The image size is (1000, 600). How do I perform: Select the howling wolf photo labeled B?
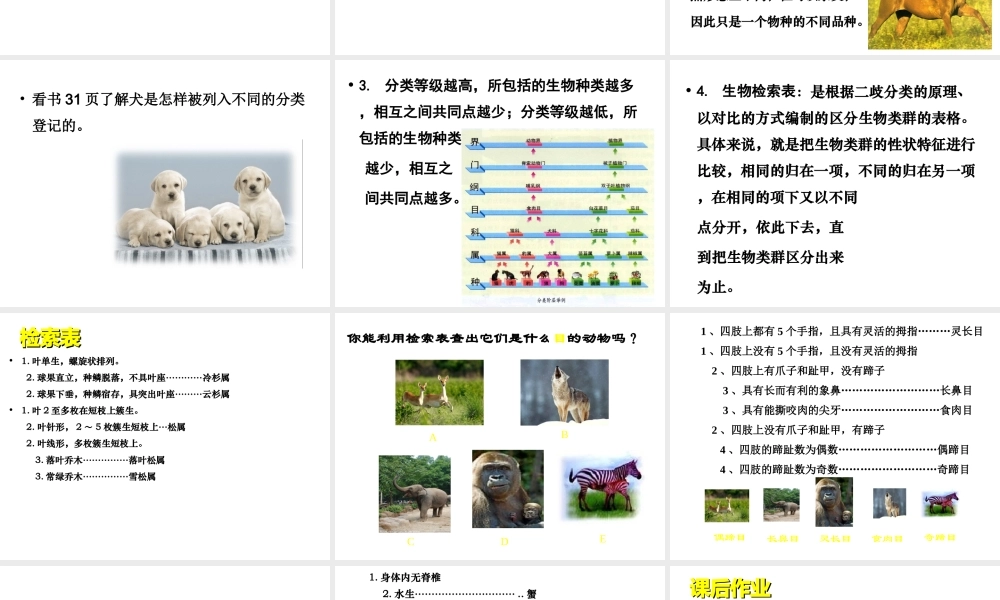click(x=564, y=392)
